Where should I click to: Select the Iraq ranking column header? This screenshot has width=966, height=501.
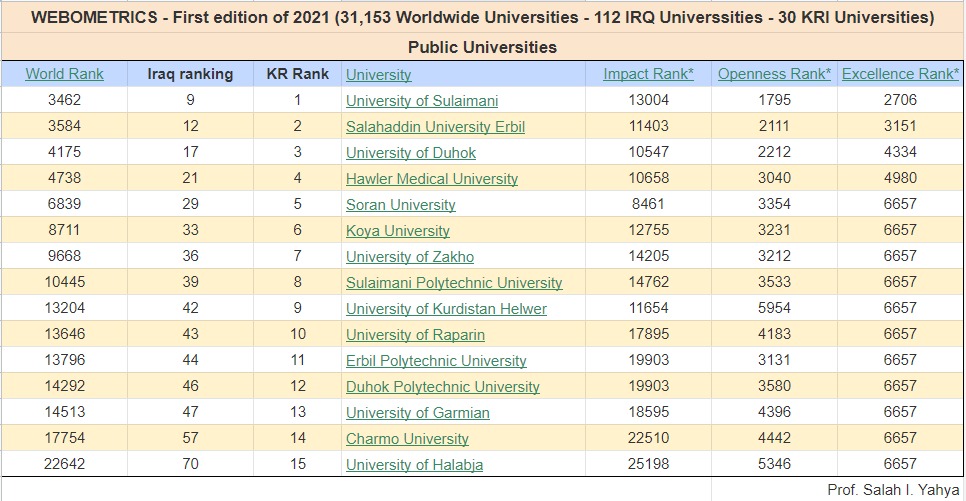coord(190,74)
